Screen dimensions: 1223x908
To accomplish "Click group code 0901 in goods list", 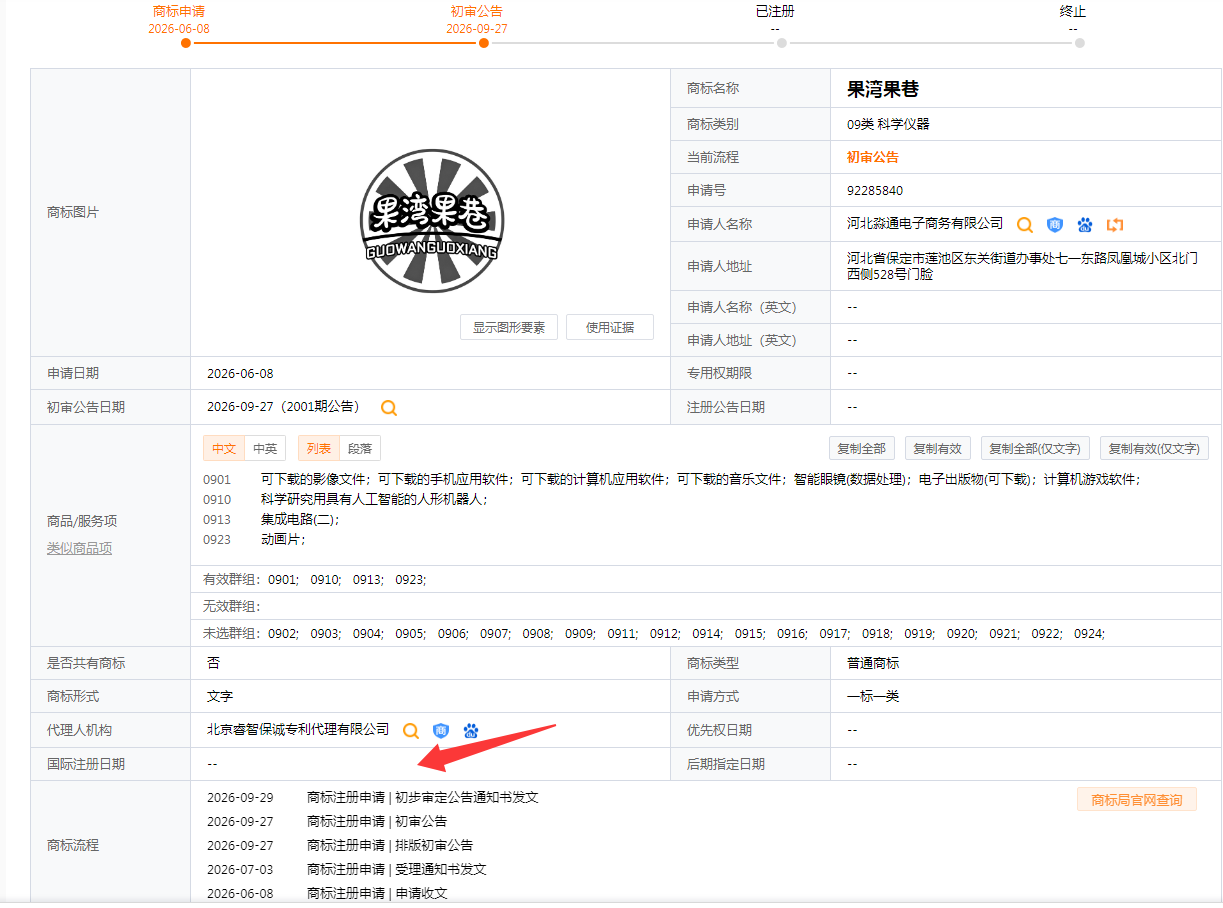I will (217, 480).
